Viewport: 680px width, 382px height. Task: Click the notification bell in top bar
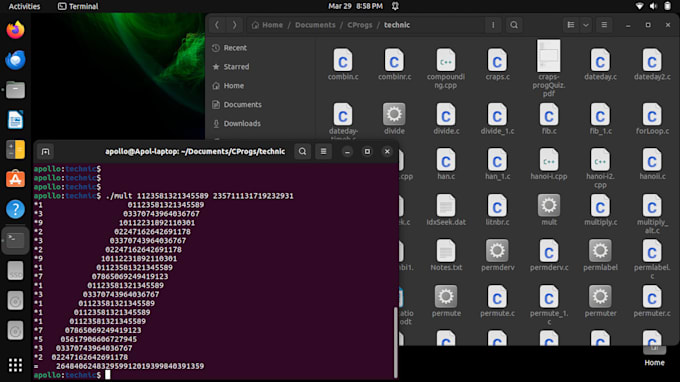(395, 6)
